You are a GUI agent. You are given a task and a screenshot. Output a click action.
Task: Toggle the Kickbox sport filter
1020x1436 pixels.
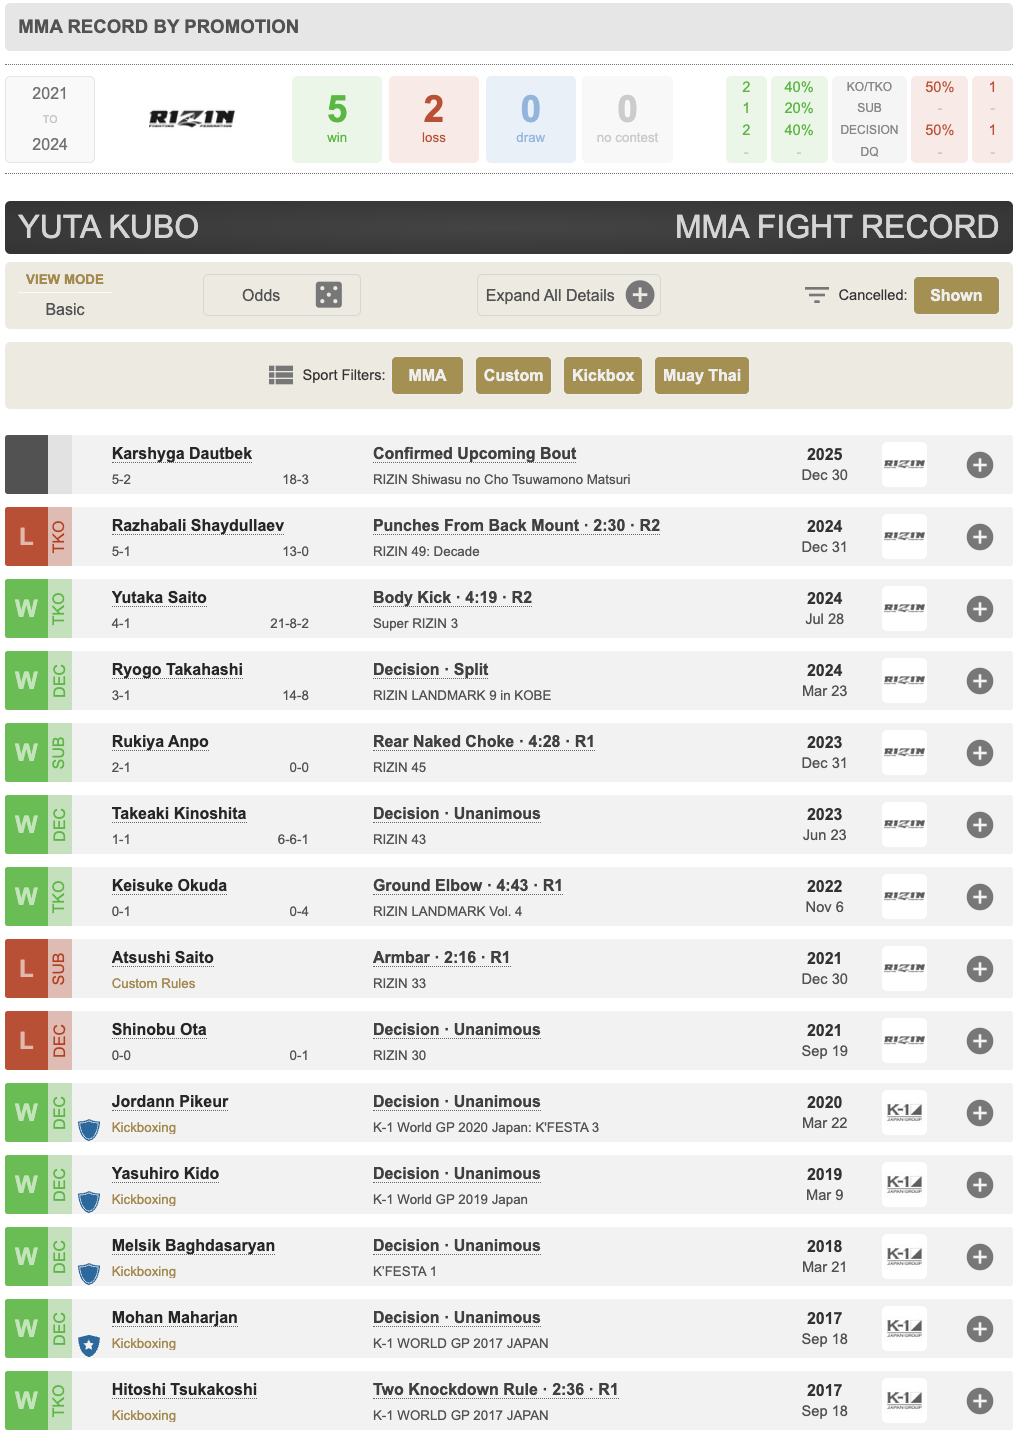[x=602, y=375]
